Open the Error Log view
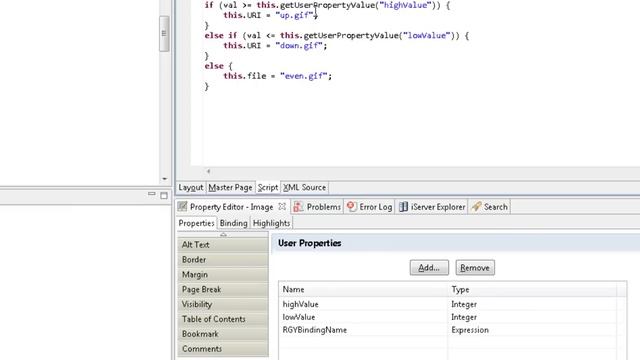Viewport: 640px width, 360px height. point(369,207)
